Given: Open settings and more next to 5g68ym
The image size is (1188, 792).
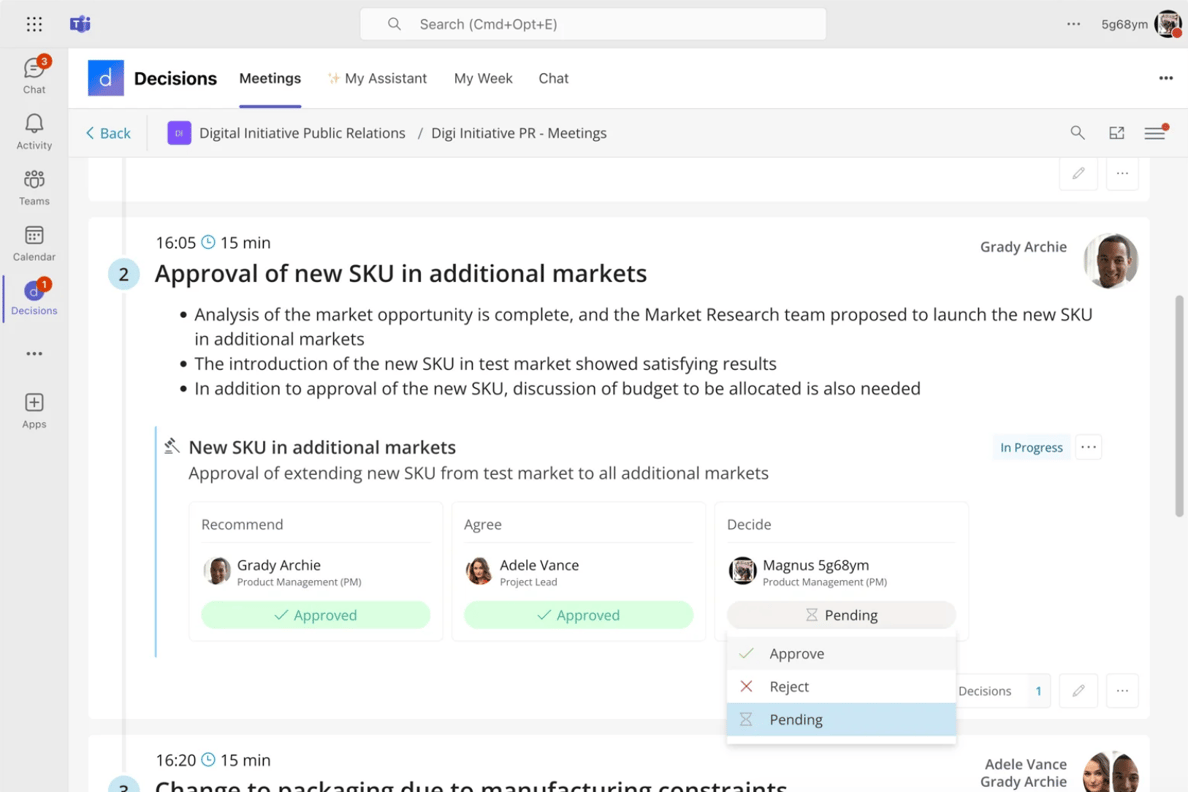Looking at the screenshot, I should tap(1074, 24).
